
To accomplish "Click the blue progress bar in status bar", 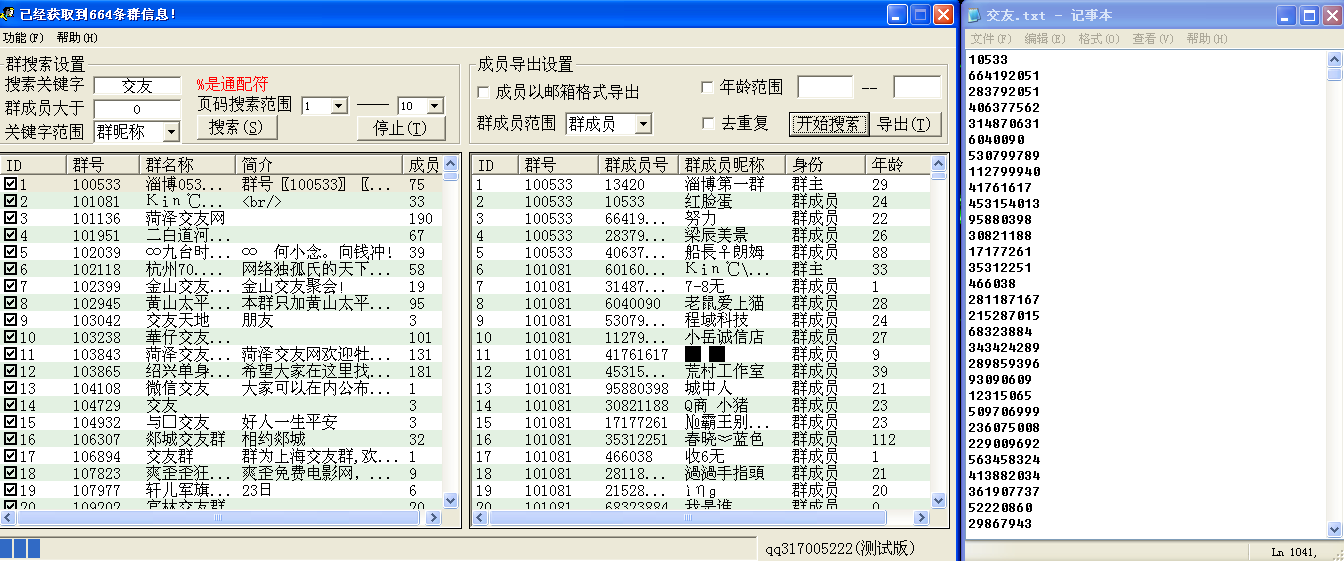I will coord(20,548).
